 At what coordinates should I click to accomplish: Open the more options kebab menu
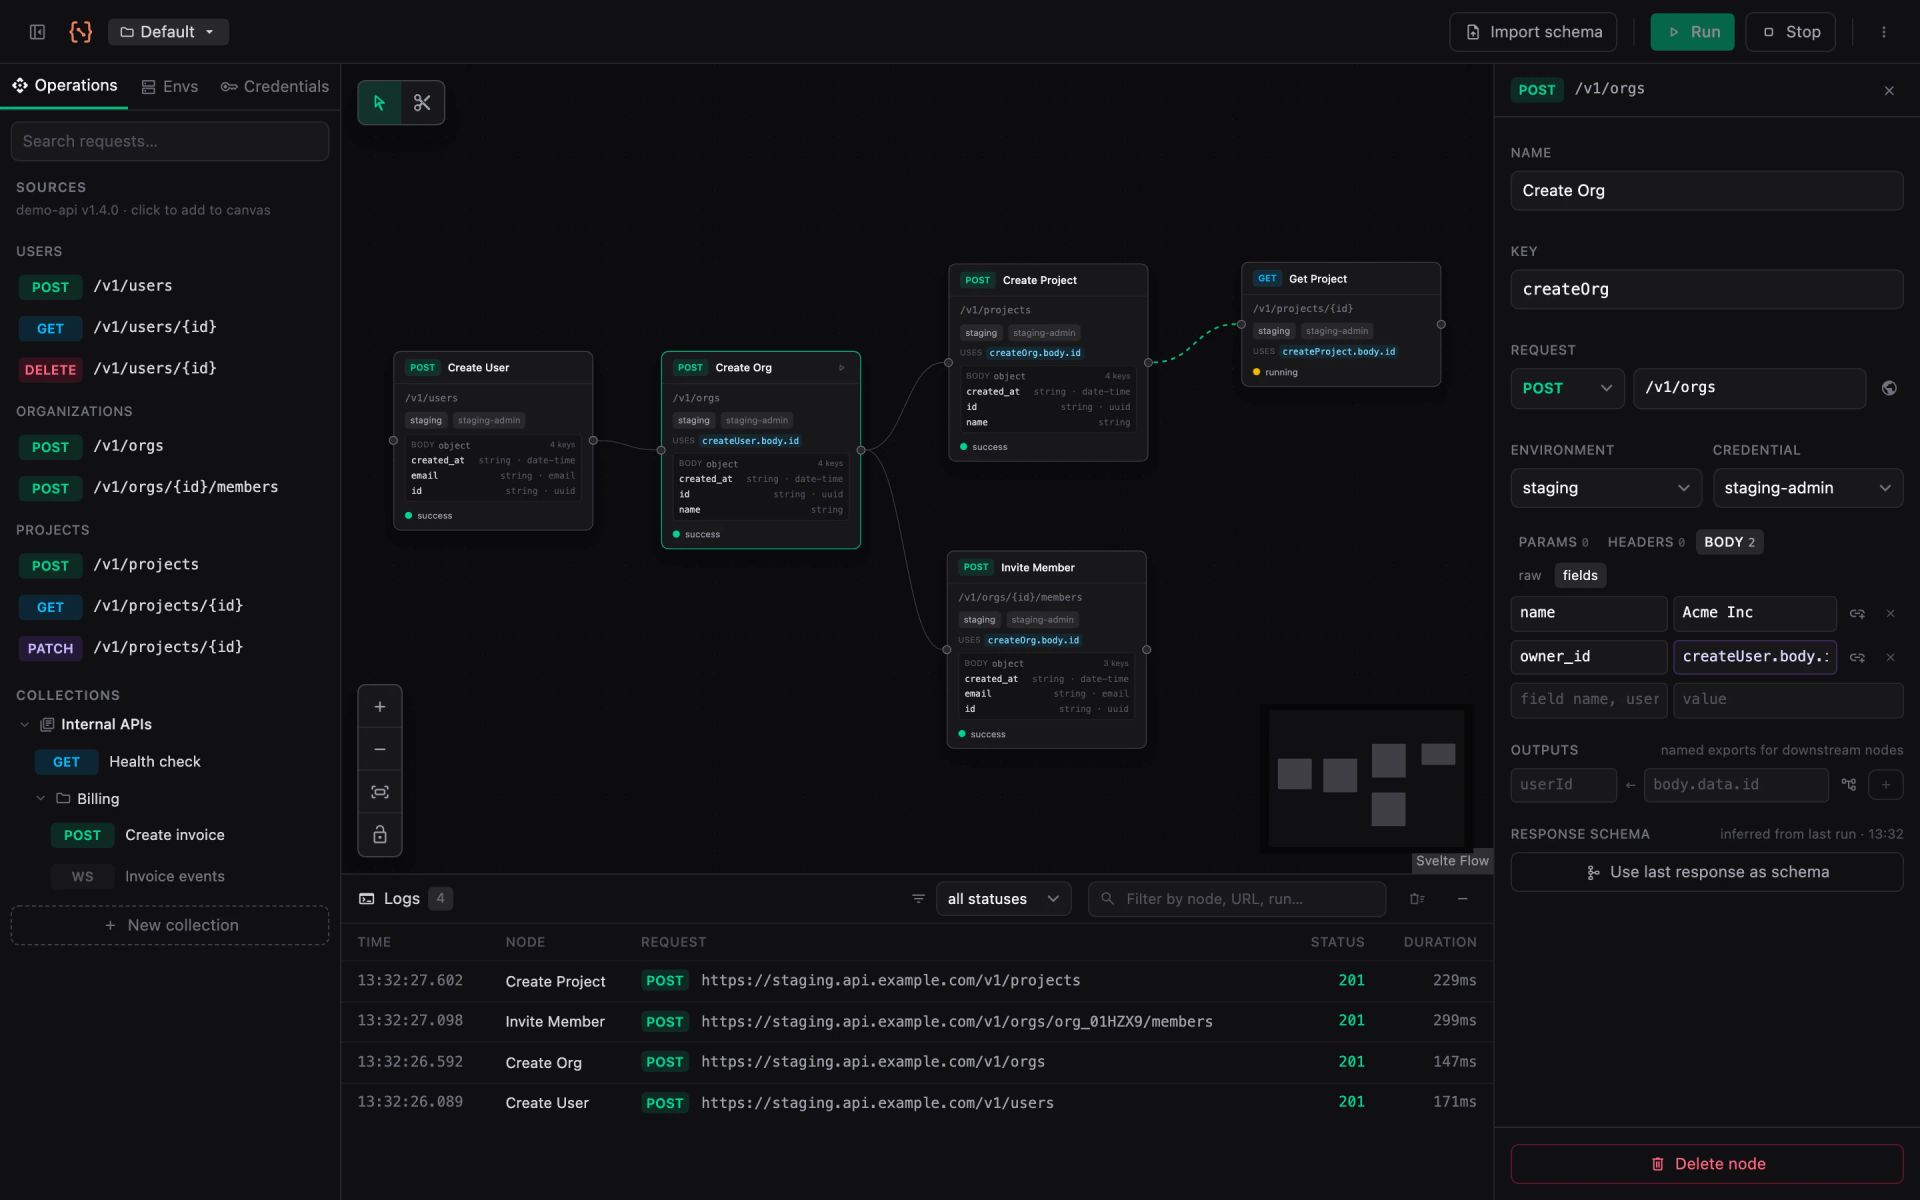coord(1884,32)
